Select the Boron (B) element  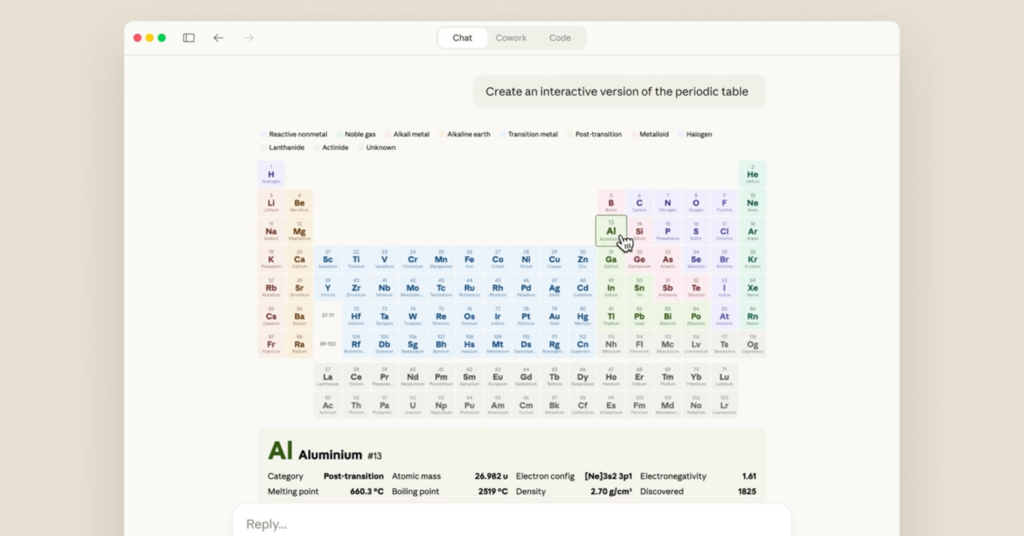pos(611,203)
